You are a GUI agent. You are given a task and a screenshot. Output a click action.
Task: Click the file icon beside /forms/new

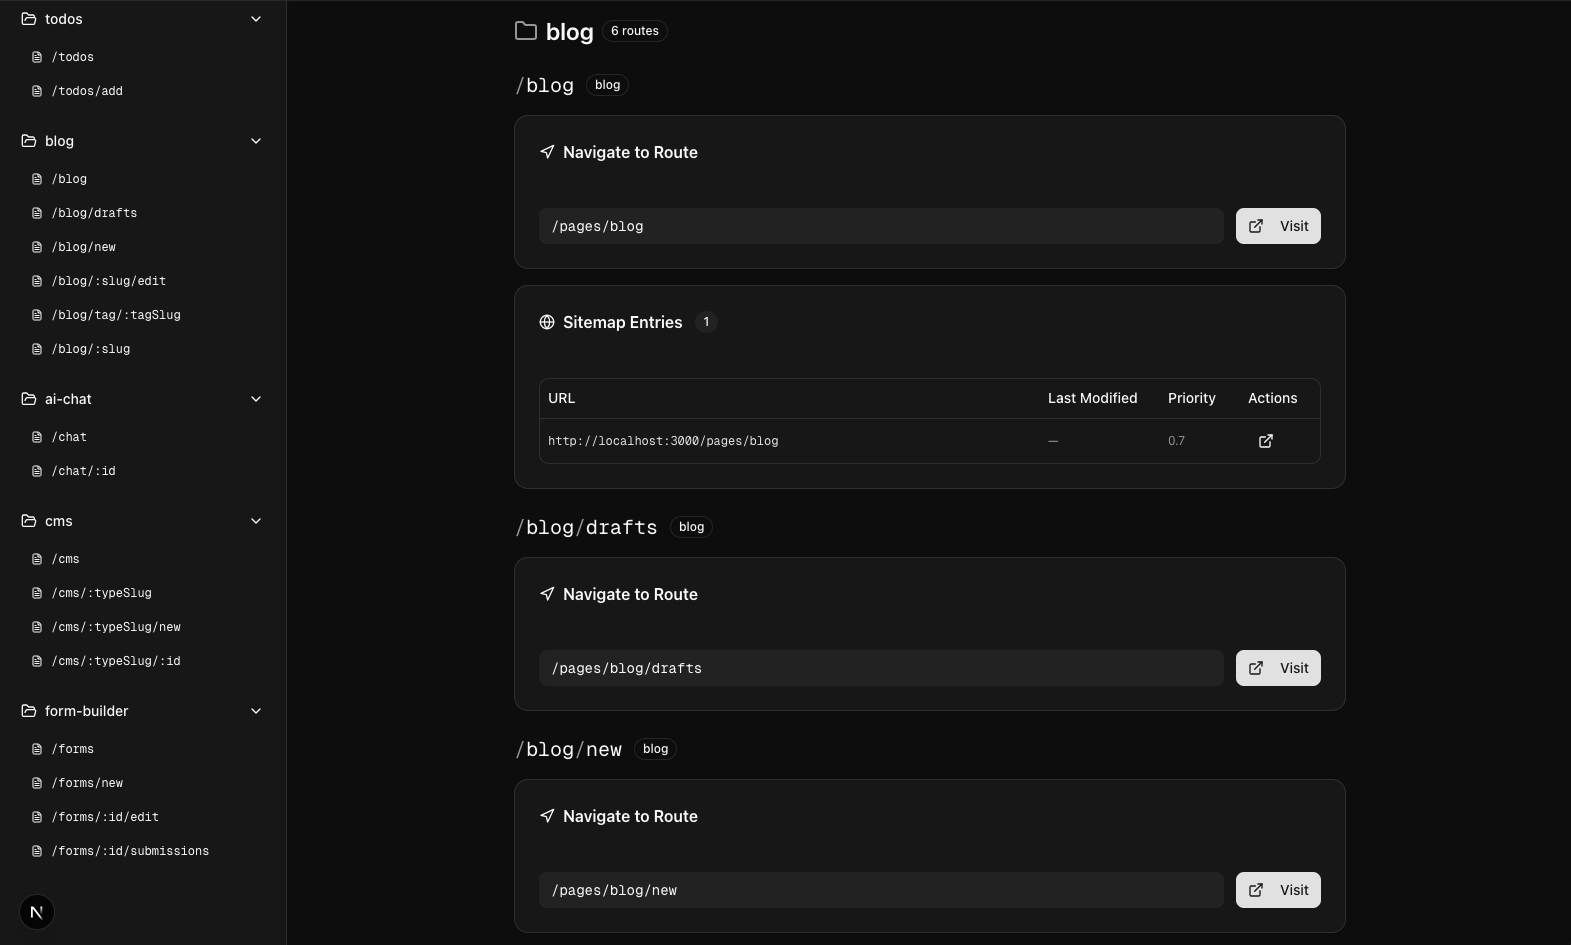coord(37,783)
